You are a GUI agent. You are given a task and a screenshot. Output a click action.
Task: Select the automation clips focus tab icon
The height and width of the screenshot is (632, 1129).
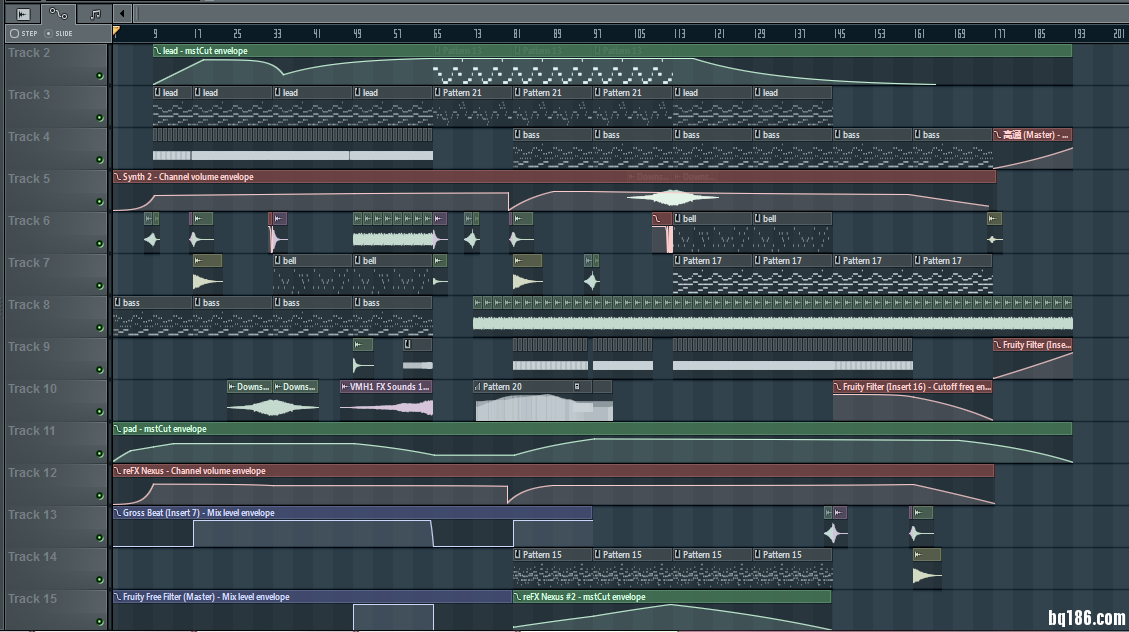point(59,14)
